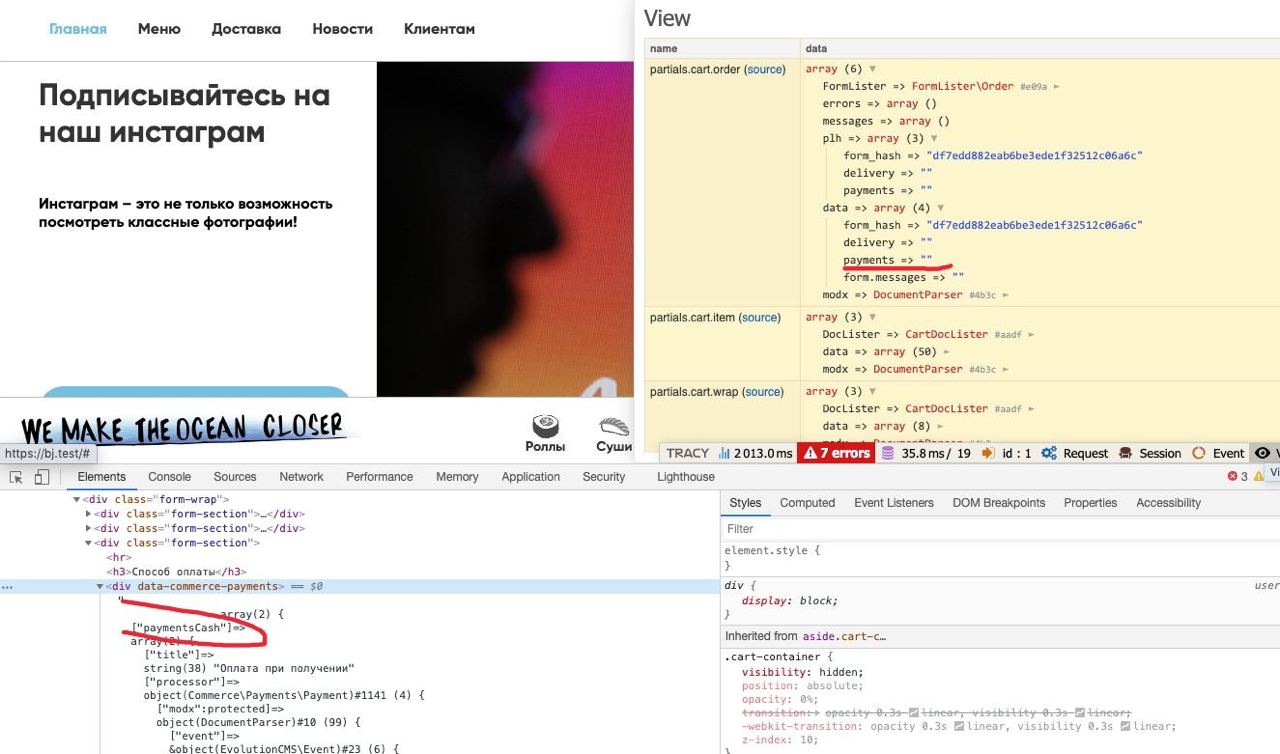The width and height of the screenshot is (1280, 754).
Task: Click the element.style rule block
Action: coord(1000,557)
